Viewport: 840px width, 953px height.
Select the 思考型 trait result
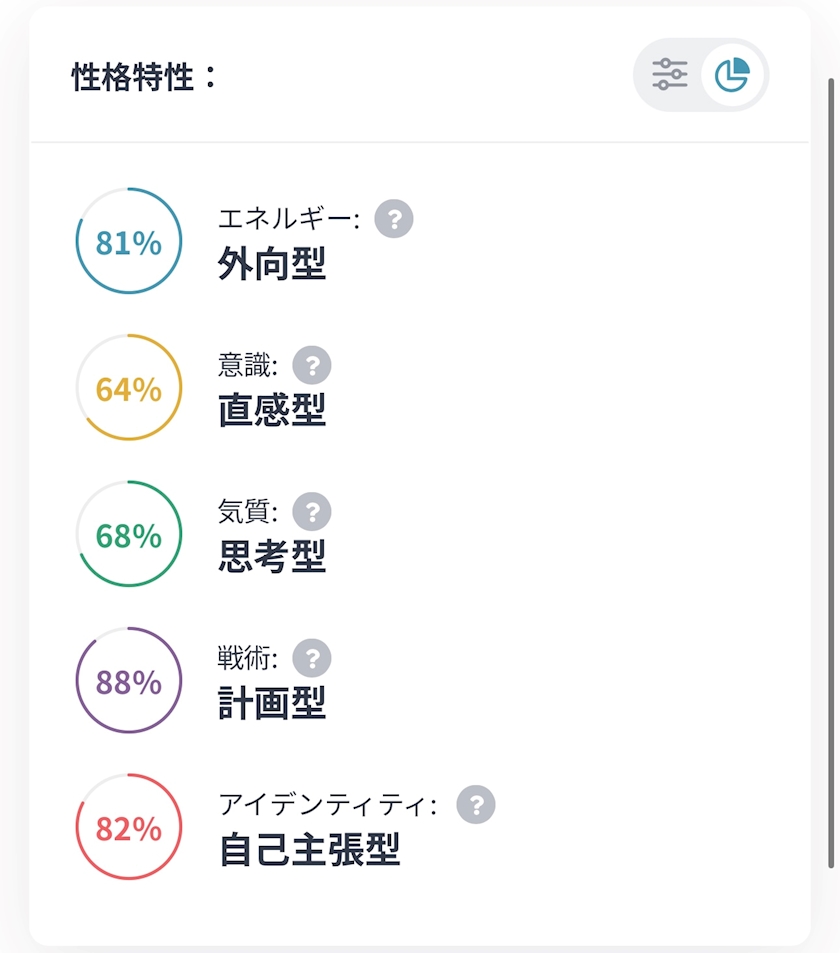tap(272, 557)
